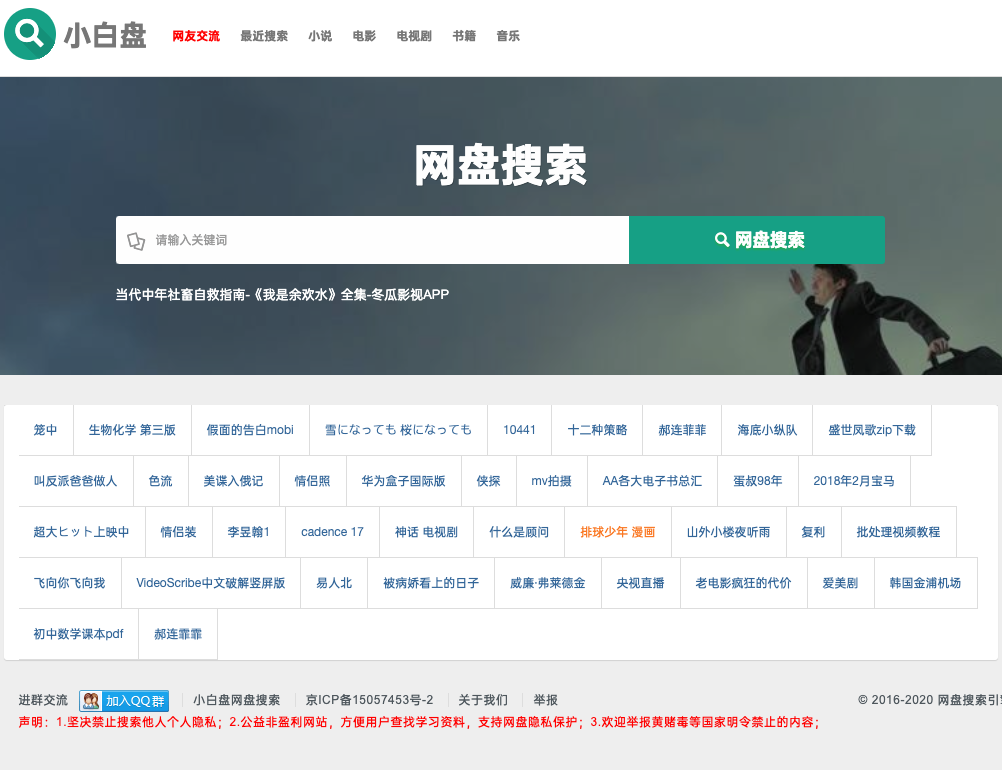Click the 初中数学课本pdf keyword tag
Viewport: 1002px width, 770px height.
click(x=77, y=633)
